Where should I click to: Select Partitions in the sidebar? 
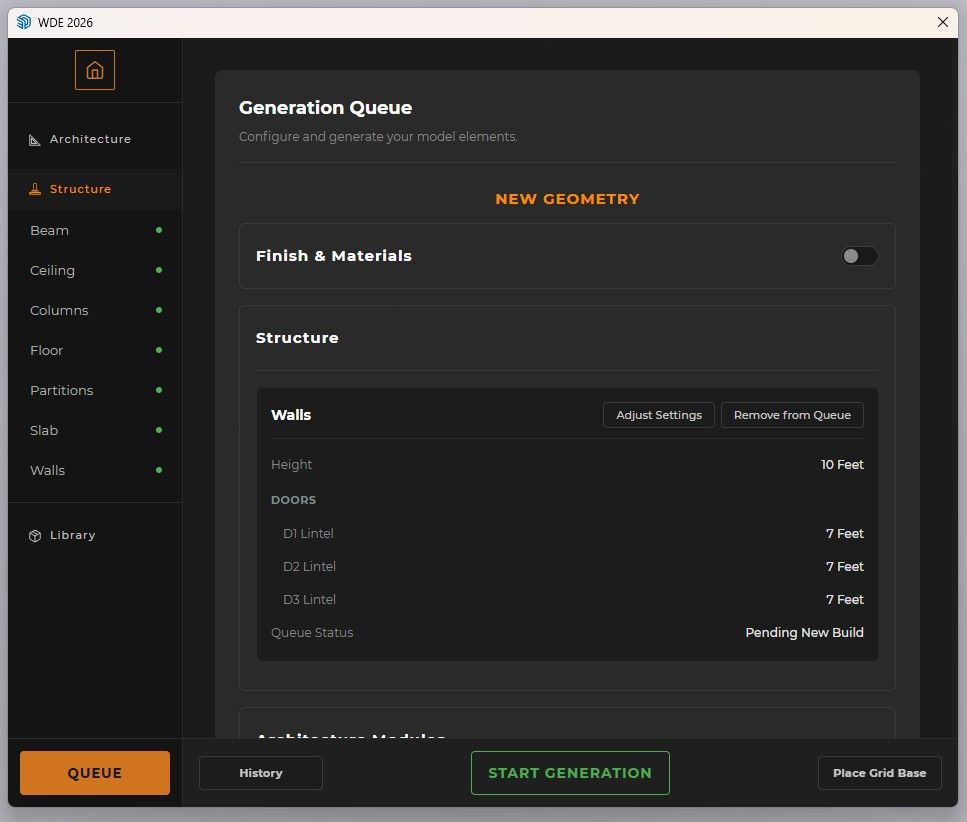95,390
